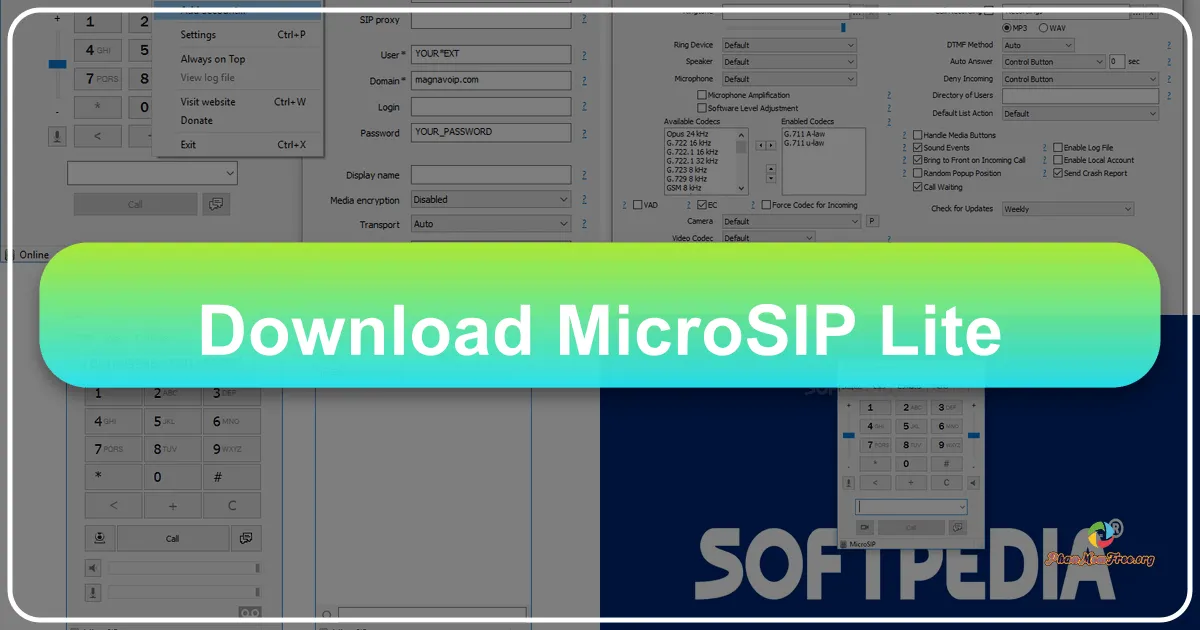Select the WAV recording format radio button
1200x630 pixels.
click(1044, 27)
